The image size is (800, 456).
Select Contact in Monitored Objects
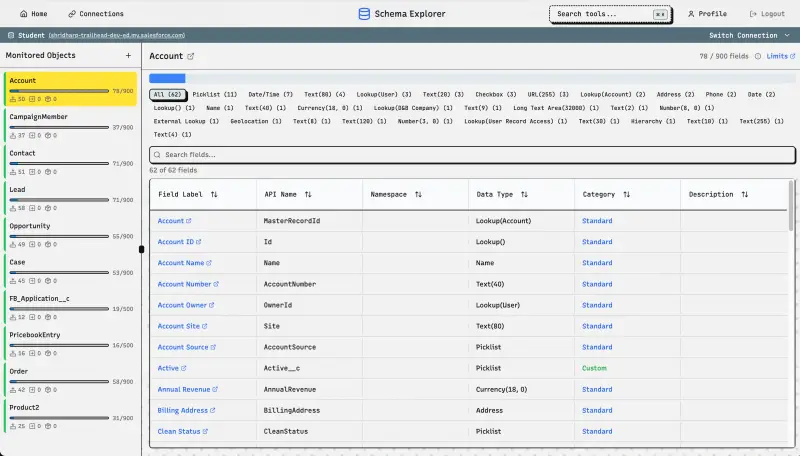pyautogui.click(x=70, y=162)
